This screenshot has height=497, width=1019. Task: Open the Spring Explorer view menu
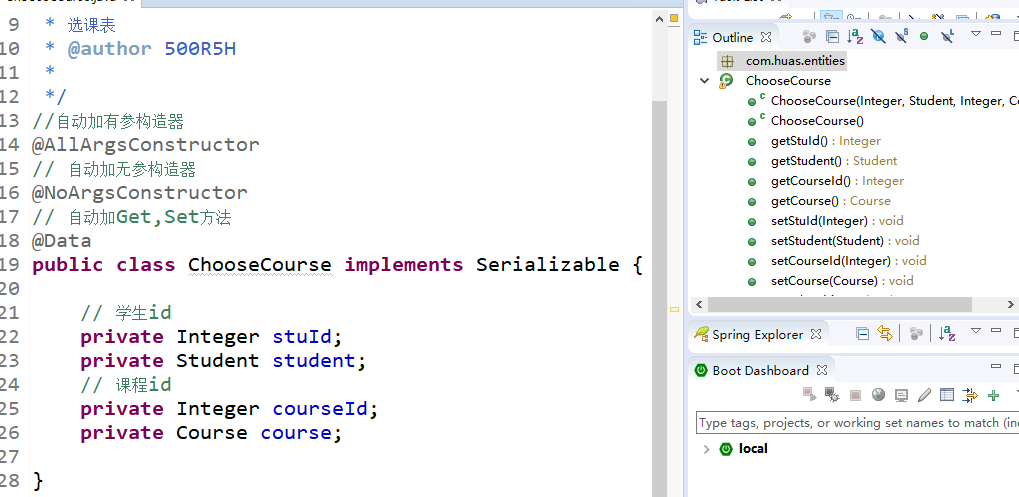click(x=975, y=331)
